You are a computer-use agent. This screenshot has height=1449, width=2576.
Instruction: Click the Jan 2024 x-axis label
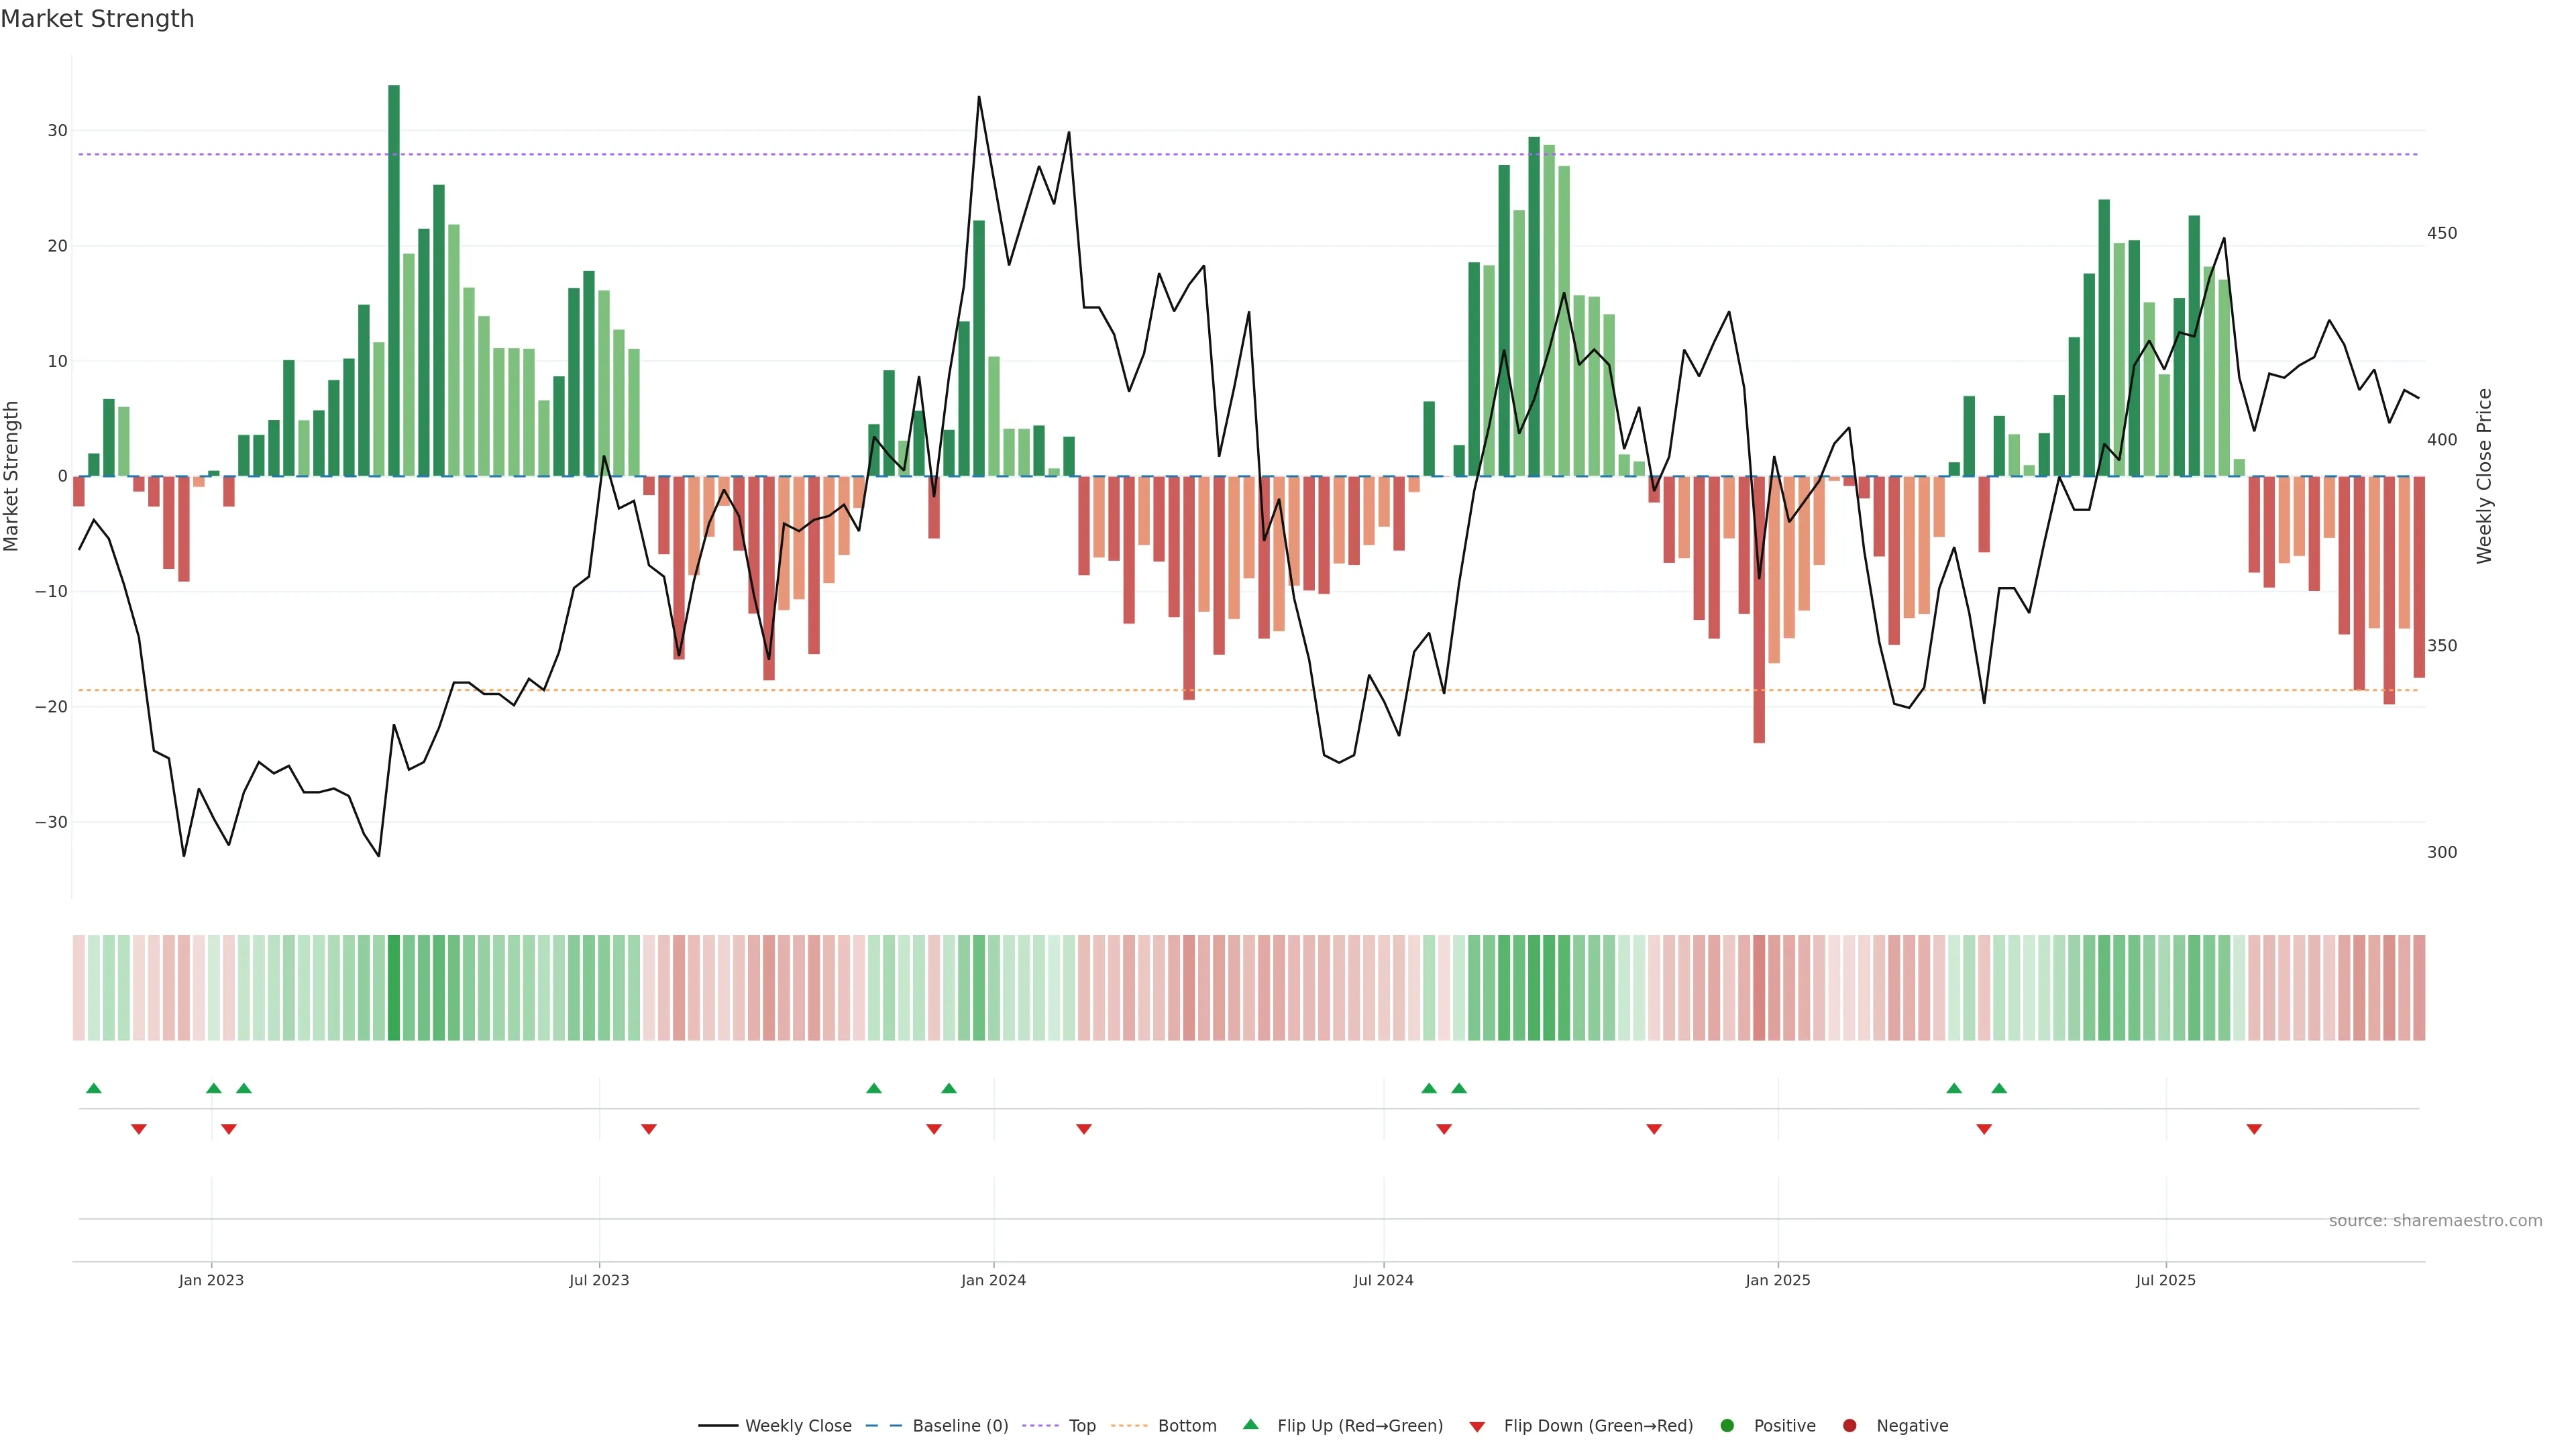(x=993, y=1280)
